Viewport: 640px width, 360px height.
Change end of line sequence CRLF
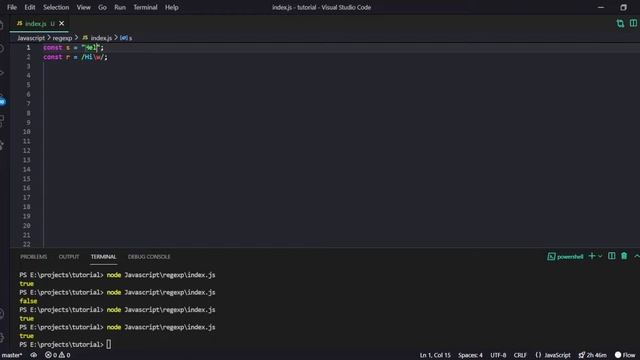tap(520, 355)
